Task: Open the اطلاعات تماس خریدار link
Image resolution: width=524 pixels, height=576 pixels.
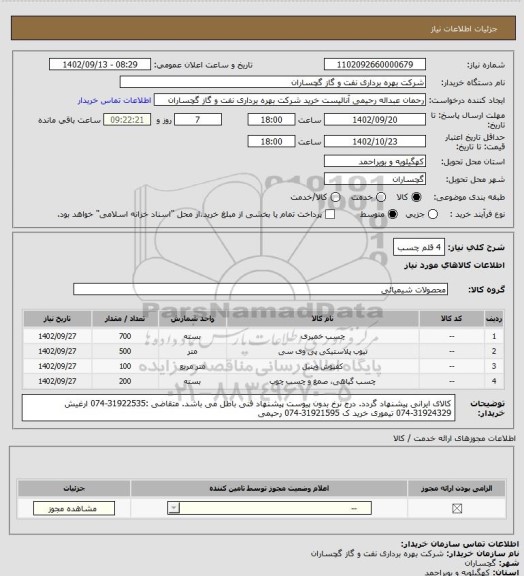Action: [x=114, y=100]
